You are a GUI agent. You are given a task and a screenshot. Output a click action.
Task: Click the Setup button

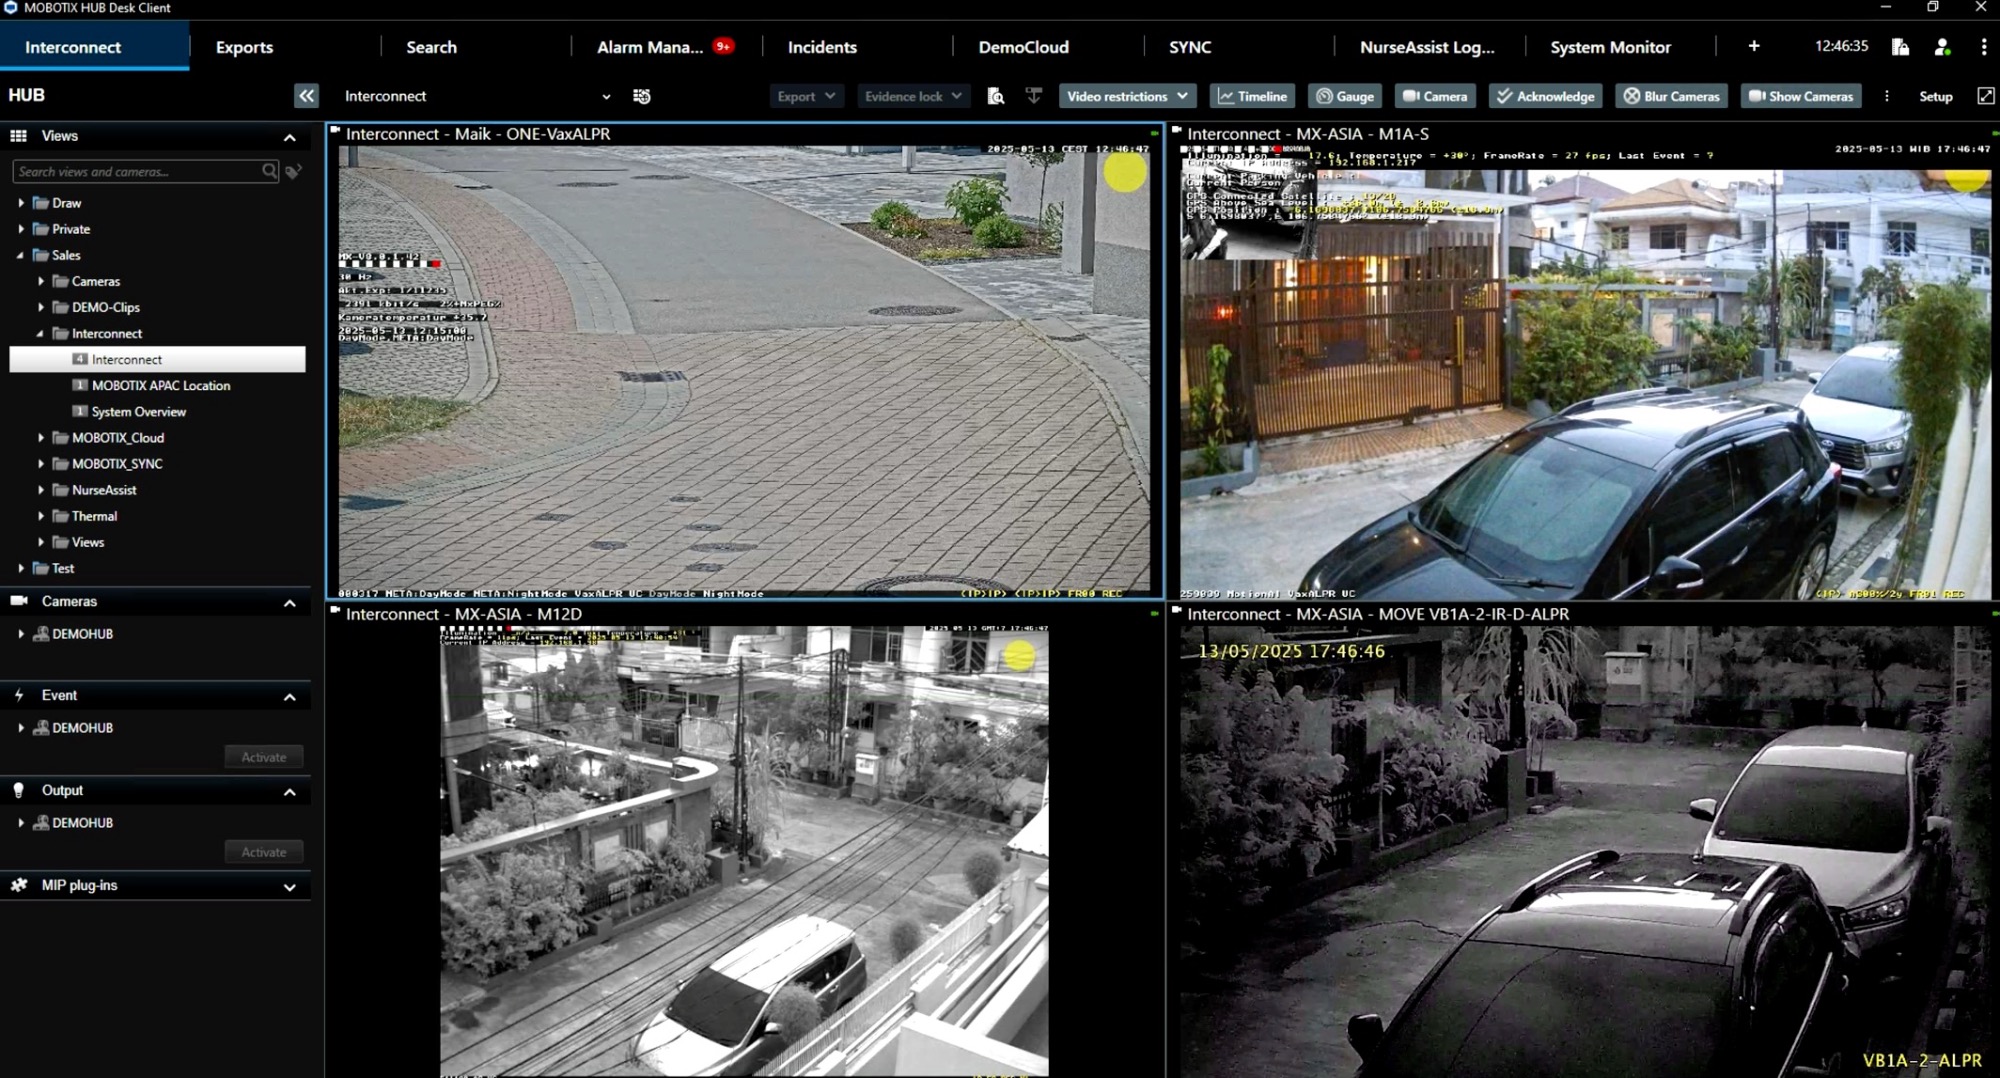pos(1935,96)
